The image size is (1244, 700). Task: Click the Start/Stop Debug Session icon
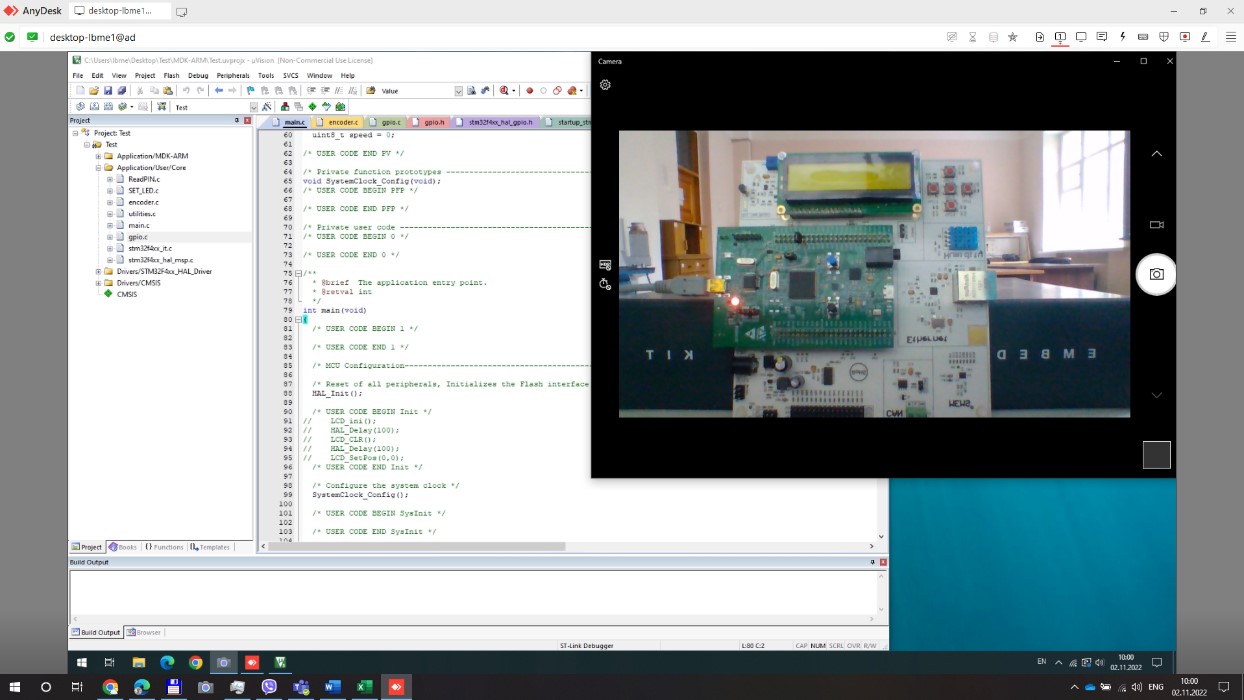click(x=503, y=91)
